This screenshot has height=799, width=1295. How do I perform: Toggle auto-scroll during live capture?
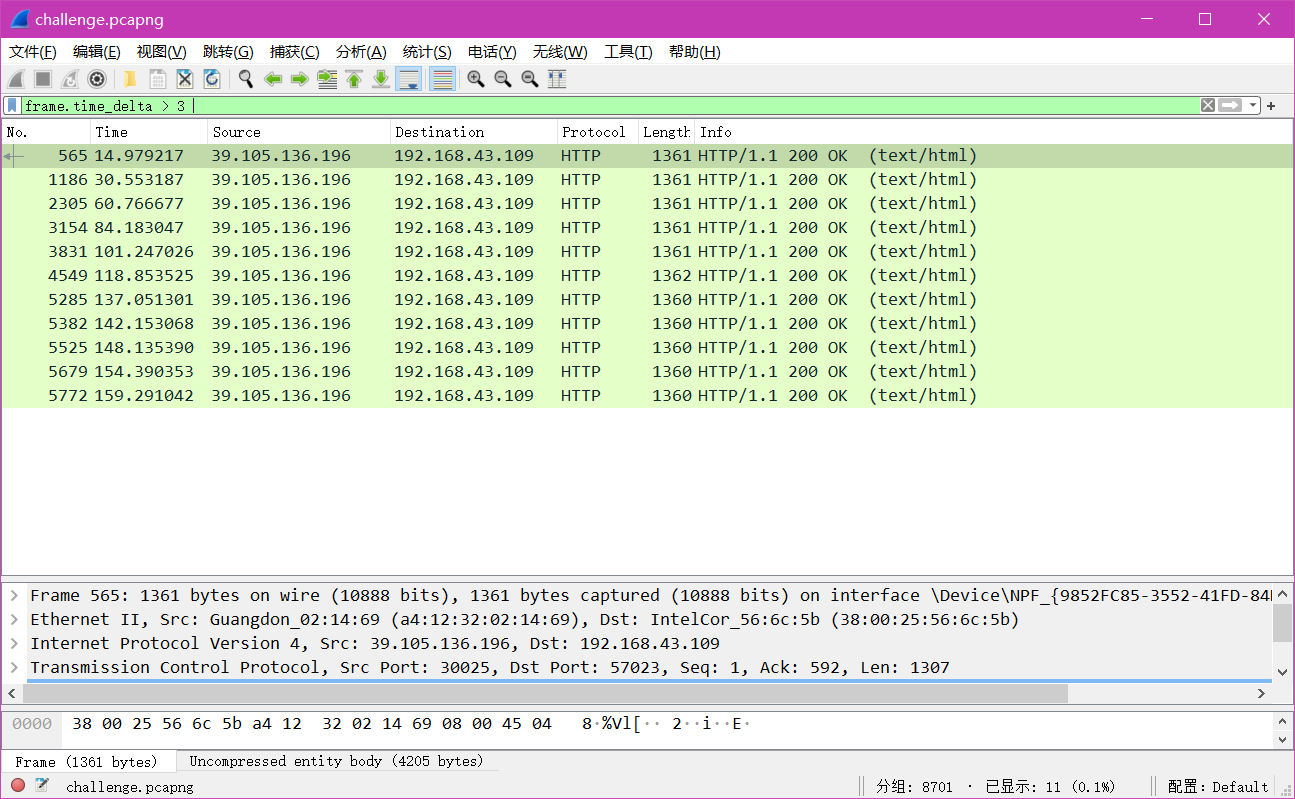point(408,79)
